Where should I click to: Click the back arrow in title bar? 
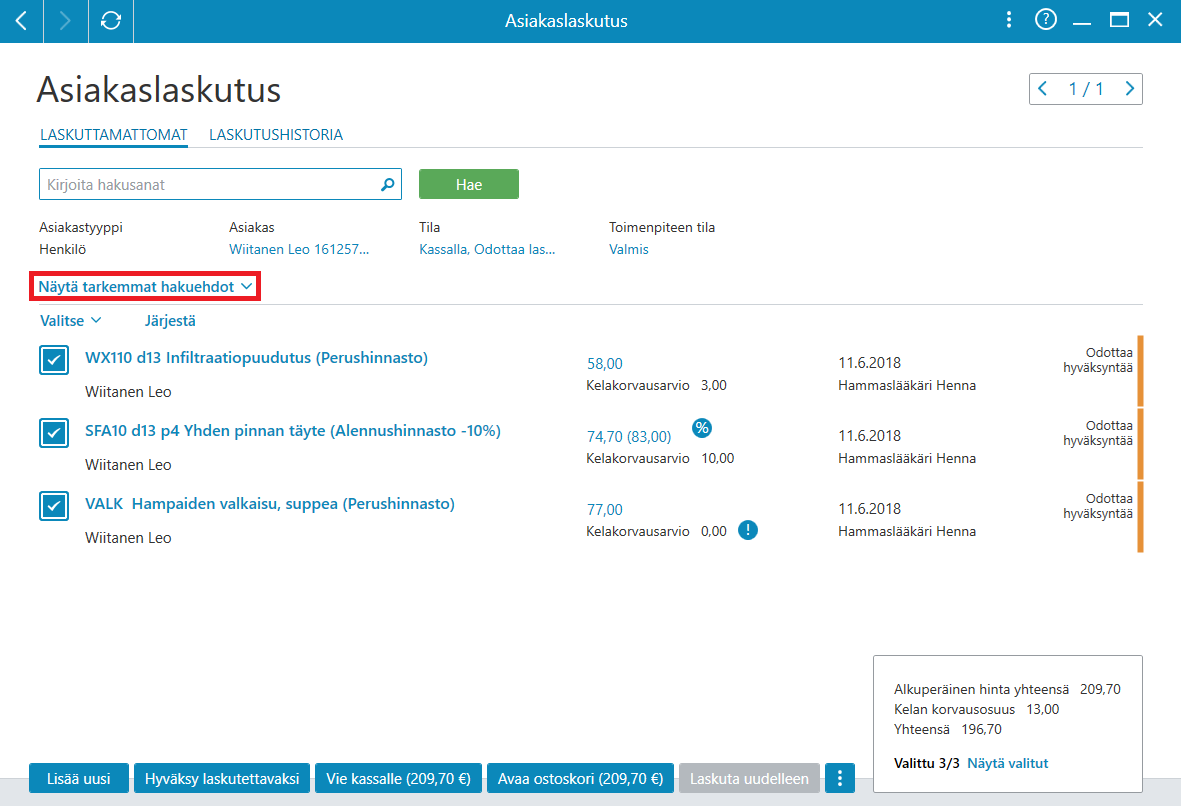pos(22,21)
